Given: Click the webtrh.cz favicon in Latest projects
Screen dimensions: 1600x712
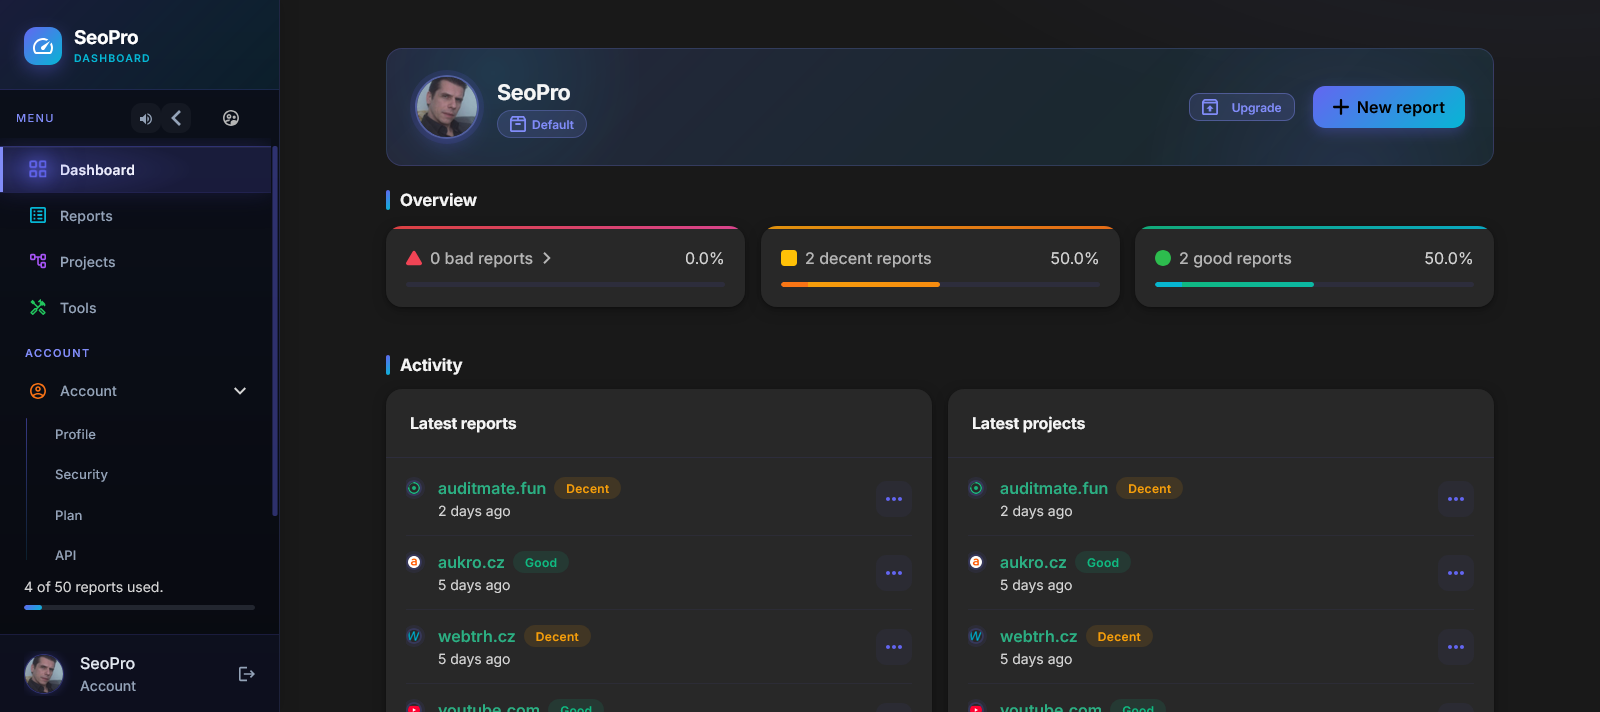Looking at the screenshot, I should (976, 636).
